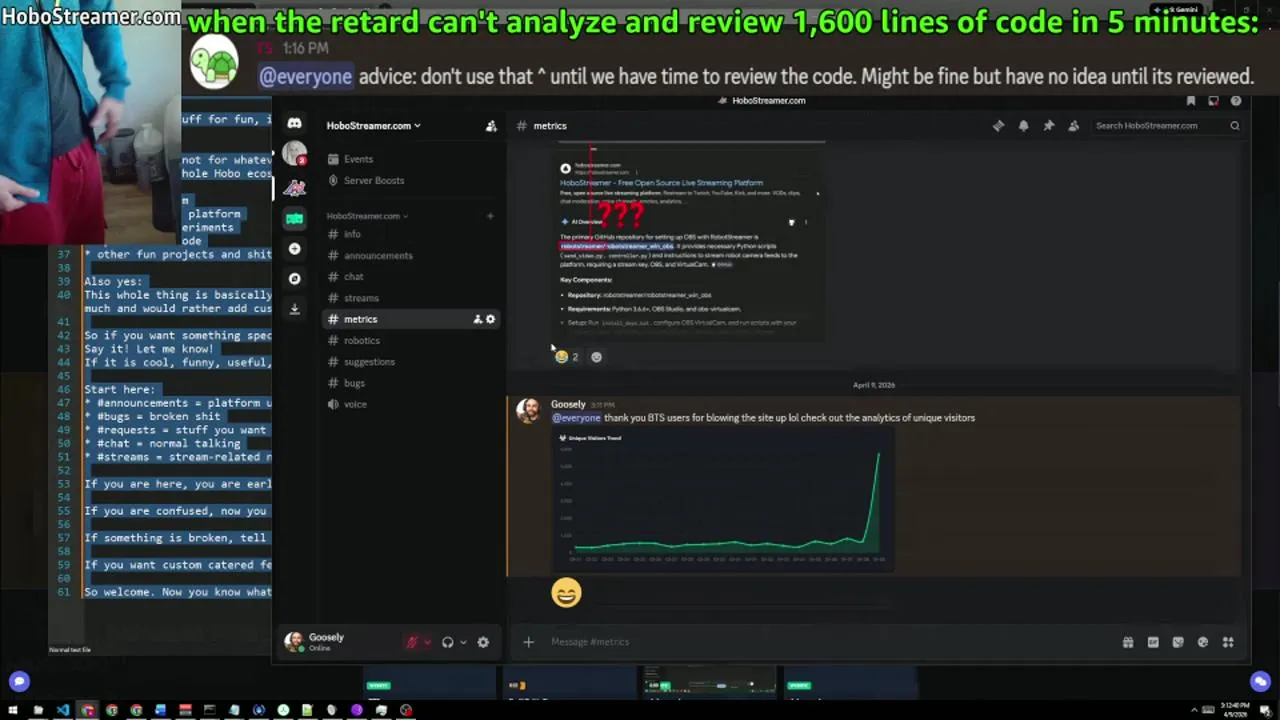The width and height of the screenshot is (1280, 720).
Task: Click the large grinning emoji below the graph
Action: click(x=566, y=593)
